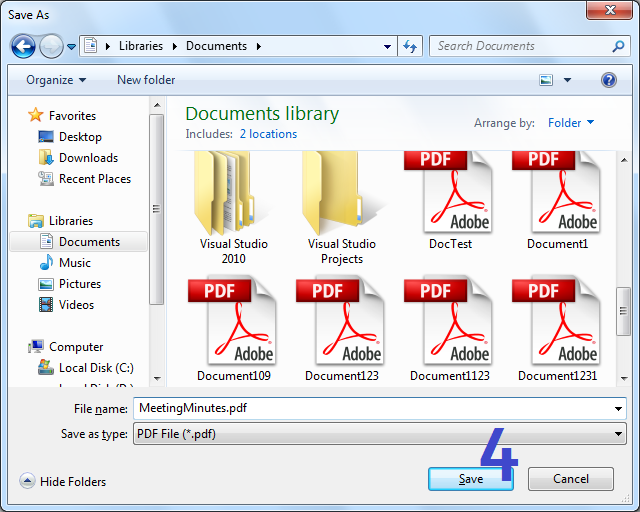Select Music library in navigation pane
Screen dimensions: 640x512
pyautogui.click(x=75, y=263)
